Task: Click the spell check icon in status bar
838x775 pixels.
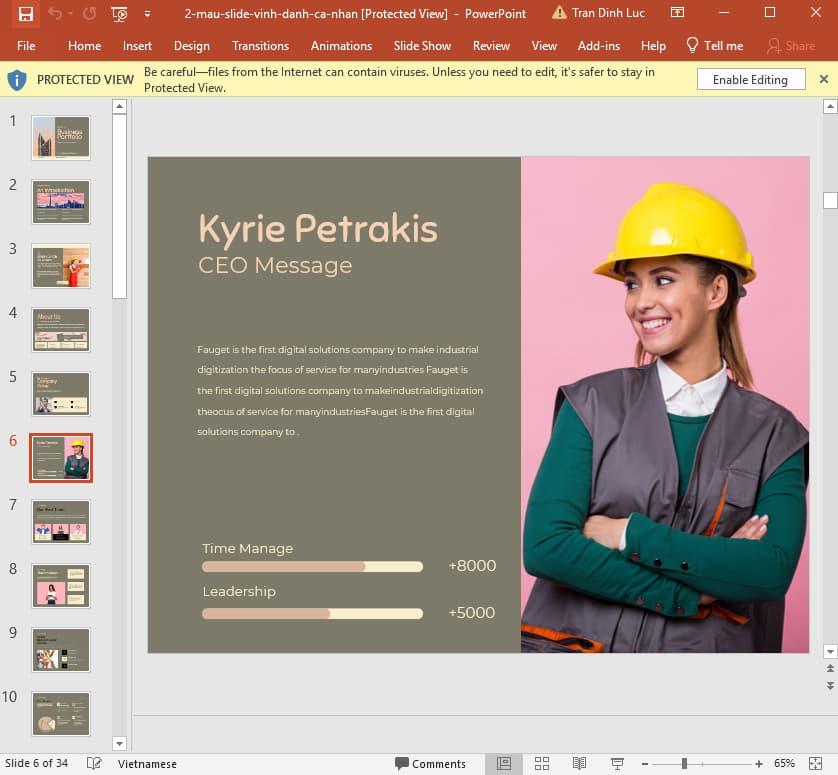Action: coord(94,764)
